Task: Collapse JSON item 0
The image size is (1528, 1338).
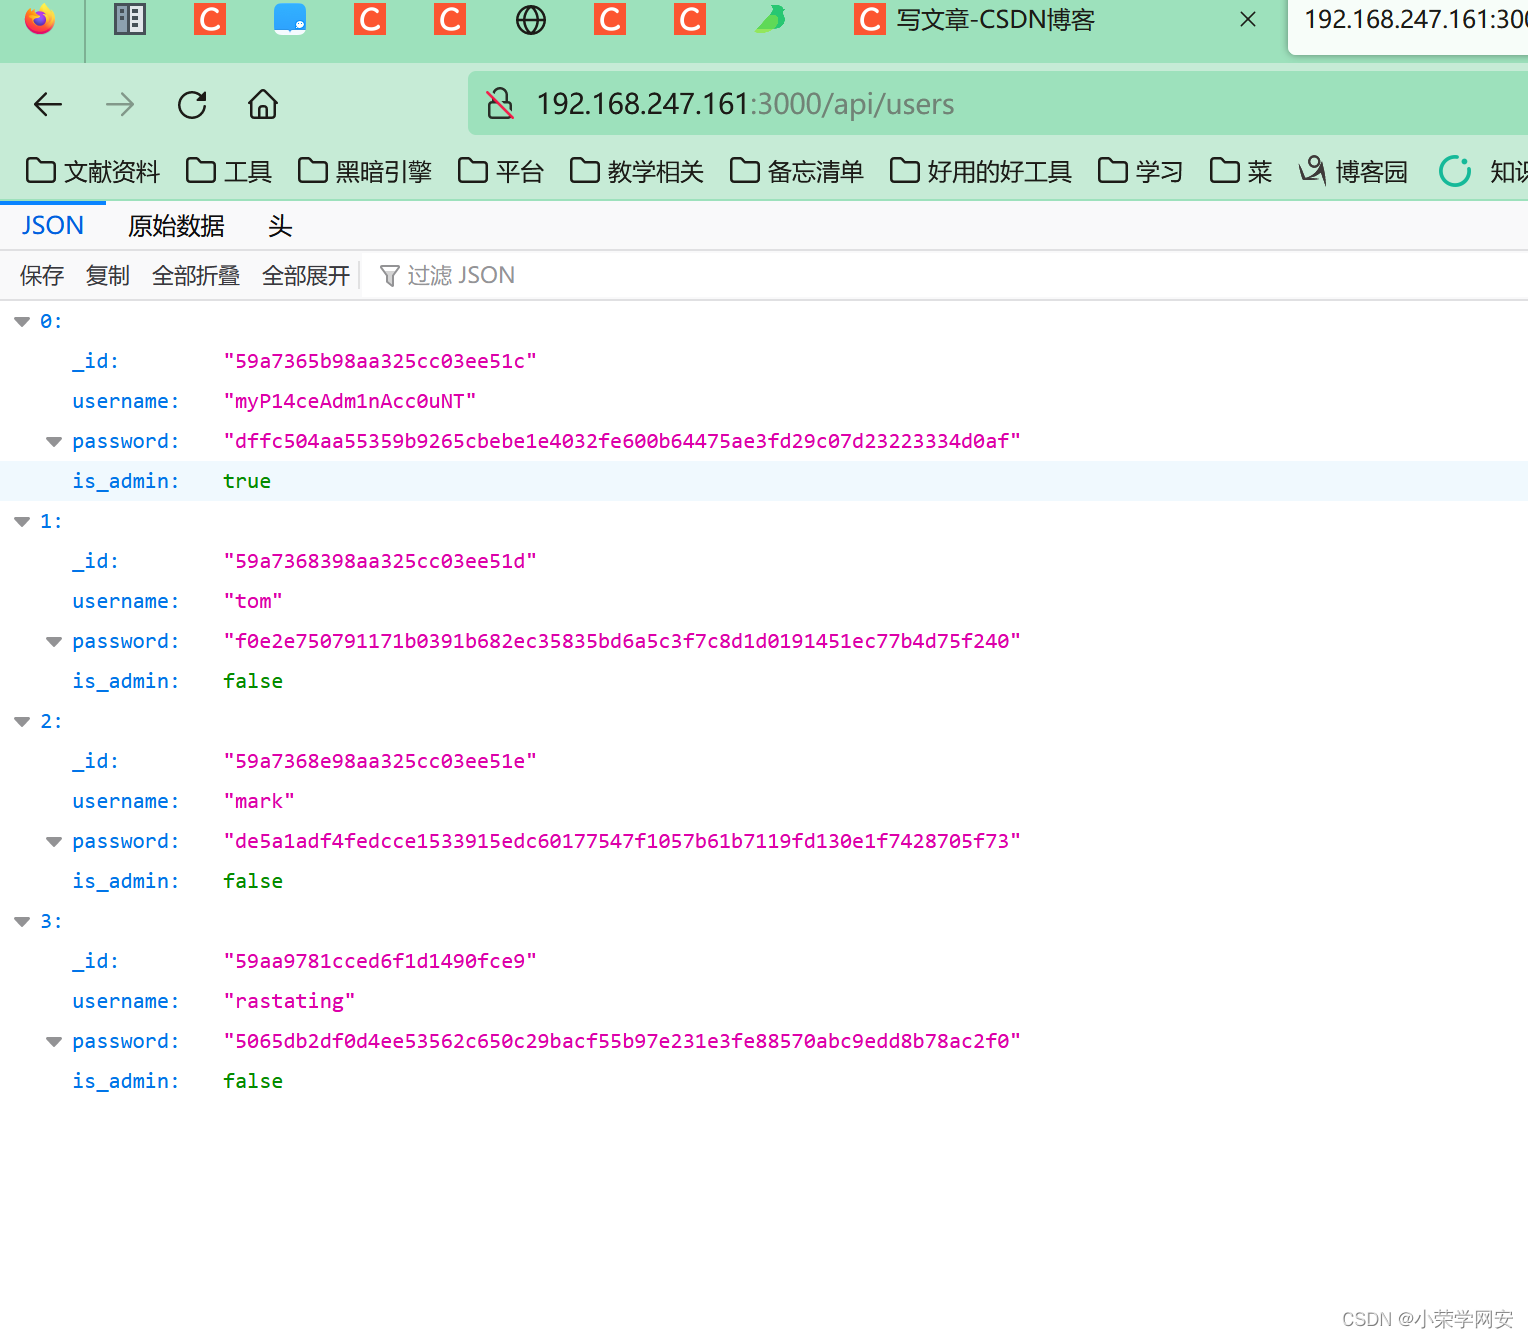Action: (x=22, y=322)
